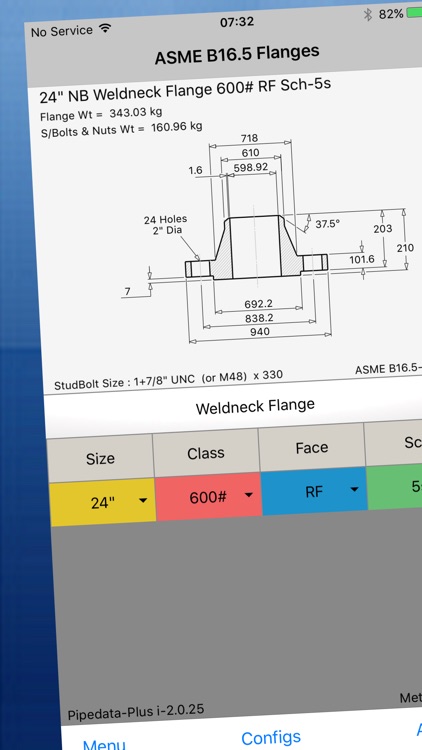Open the Face RF dropdown
Viewport: 422px width, 750px height.
(314, 491)
